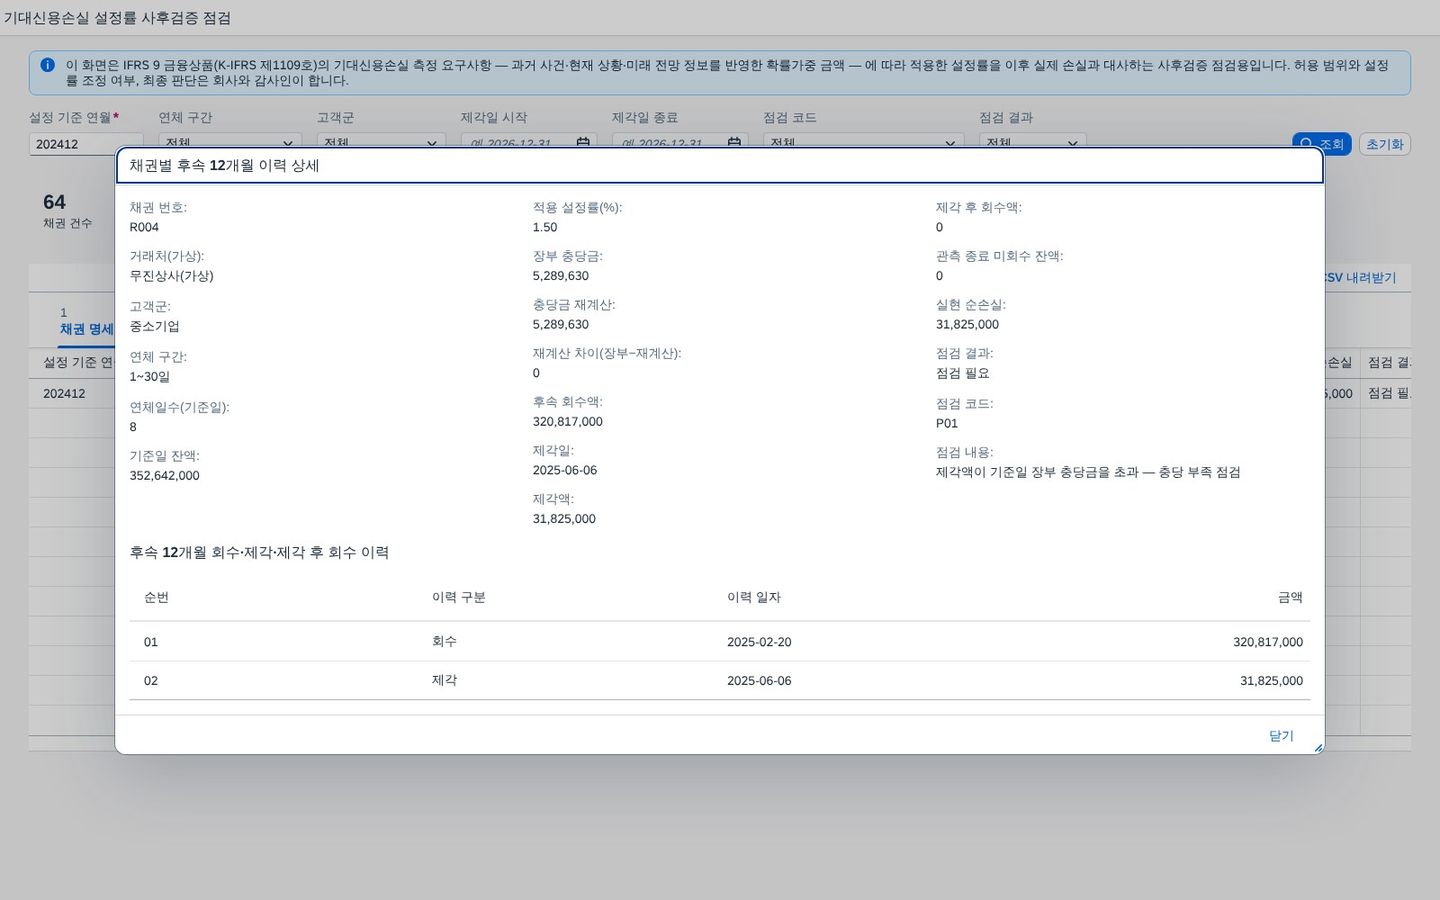The width and height of the screenshot is (1440, 900).
Task: Select the 회수 cell in history row 01
Action: (444, 641)
